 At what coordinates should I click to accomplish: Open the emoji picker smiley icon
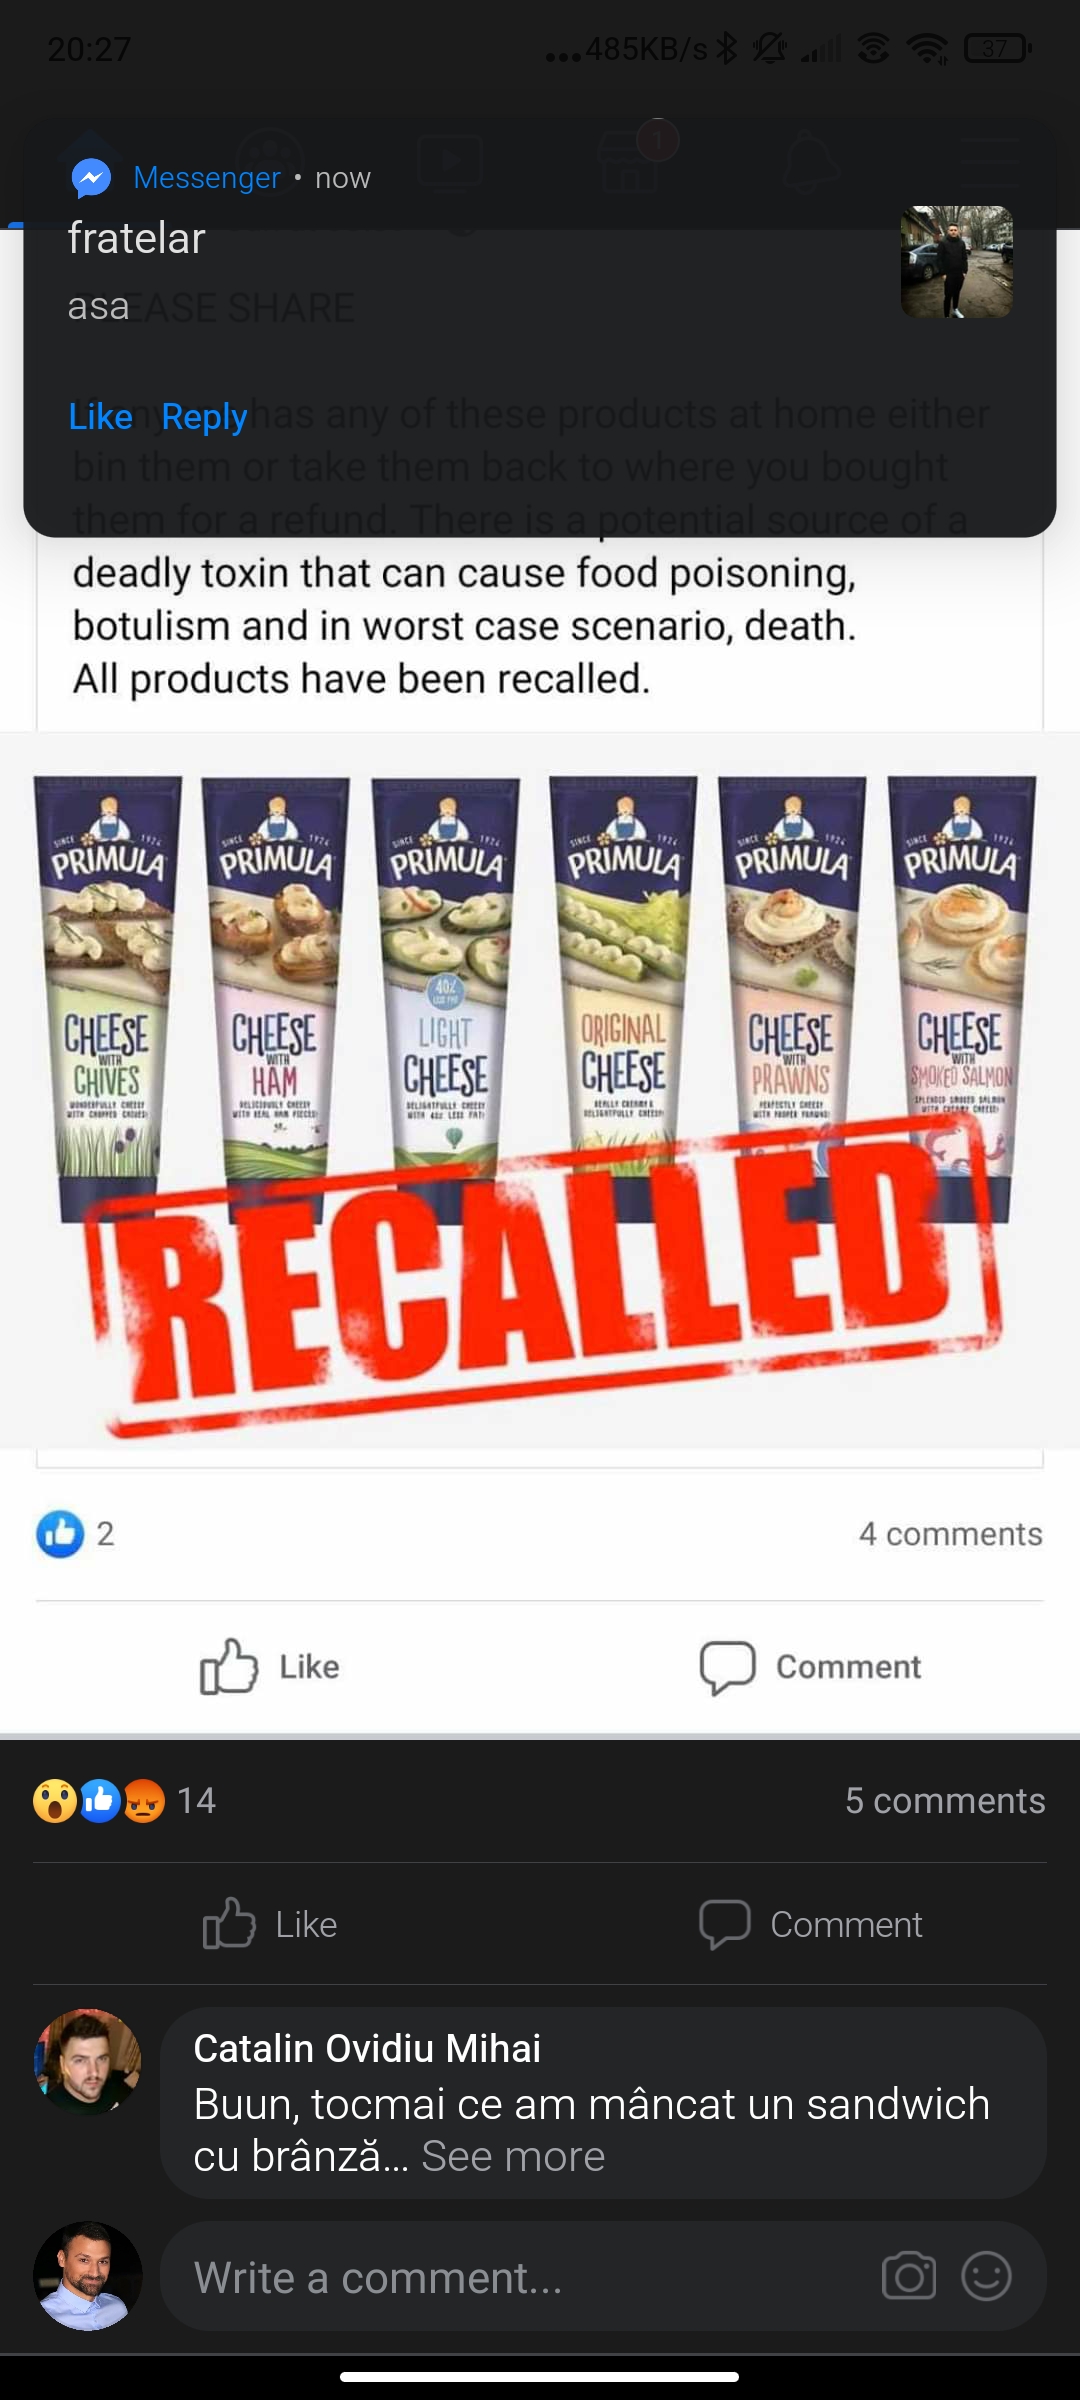click(986, 2277)
